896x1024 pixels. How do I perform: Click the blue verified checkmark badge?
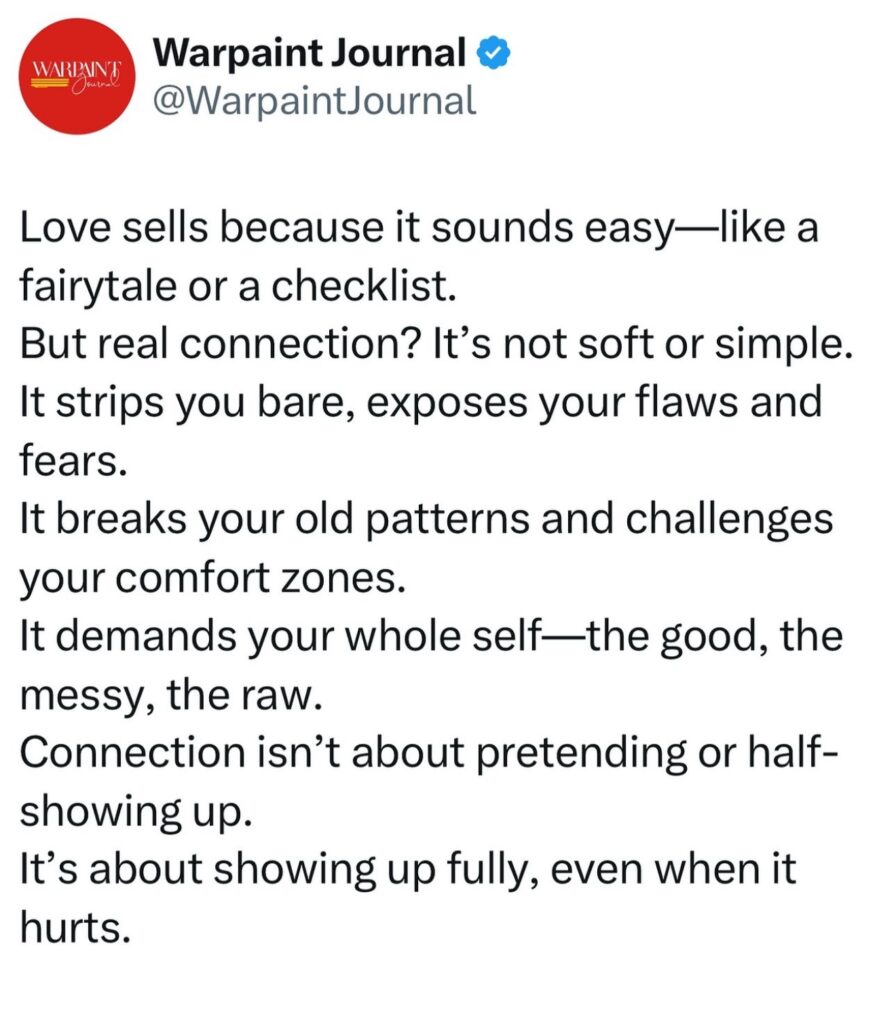point(494,54)
